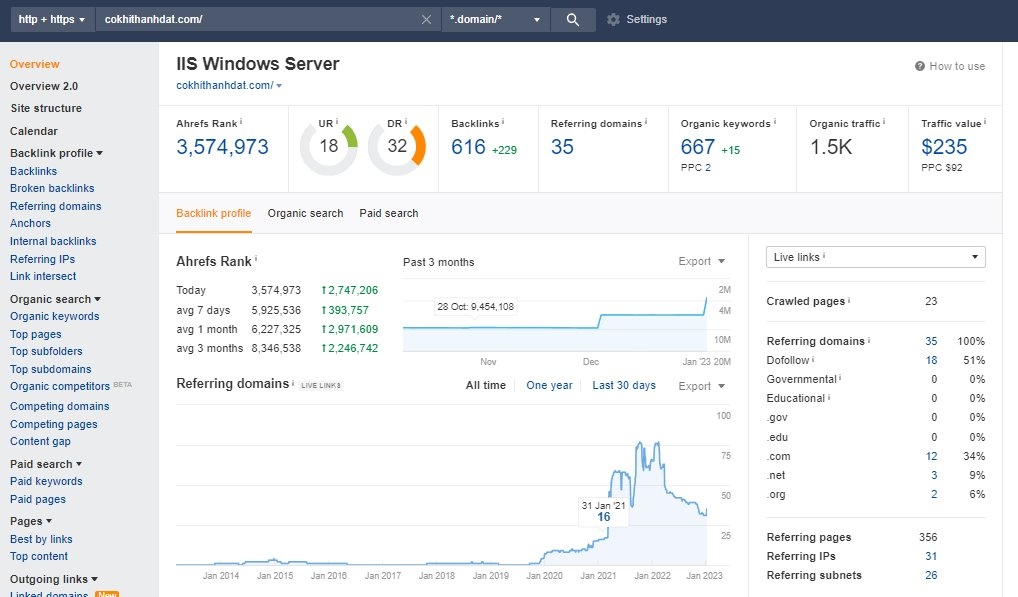Click info icon next to Ahrefs Rank metric
1018x597 pixels.
click(x=241, y=121)
